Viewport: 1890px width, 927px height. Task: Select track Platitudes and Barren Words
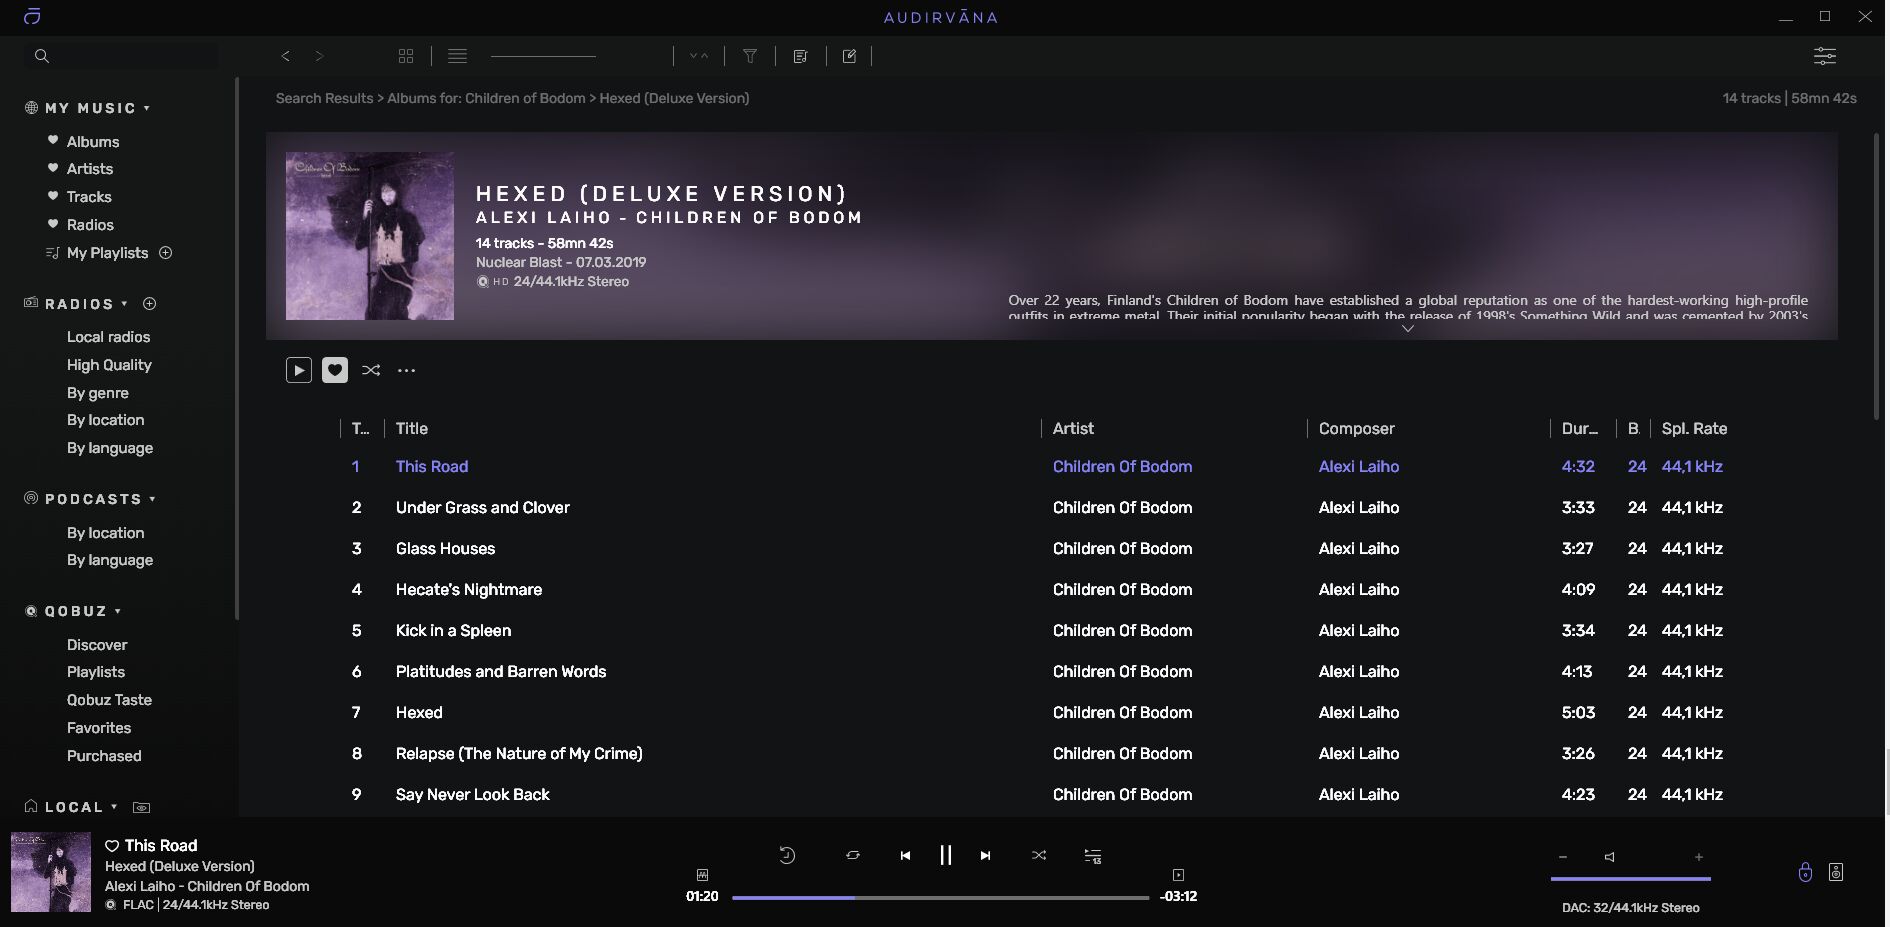click(x=500, y=671)
